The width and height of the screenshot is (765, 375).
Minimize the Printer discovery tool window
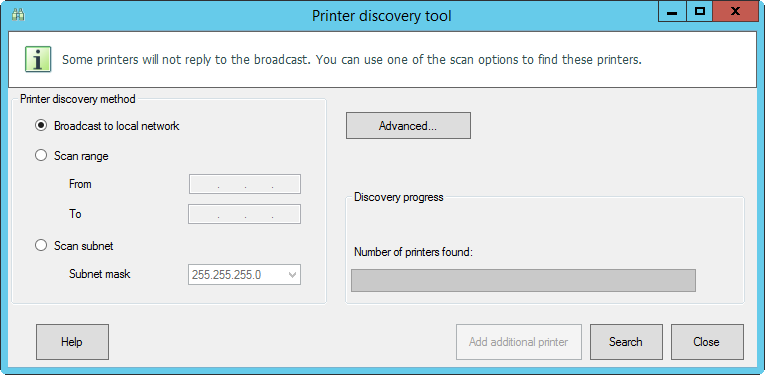(x=672, y=12)
